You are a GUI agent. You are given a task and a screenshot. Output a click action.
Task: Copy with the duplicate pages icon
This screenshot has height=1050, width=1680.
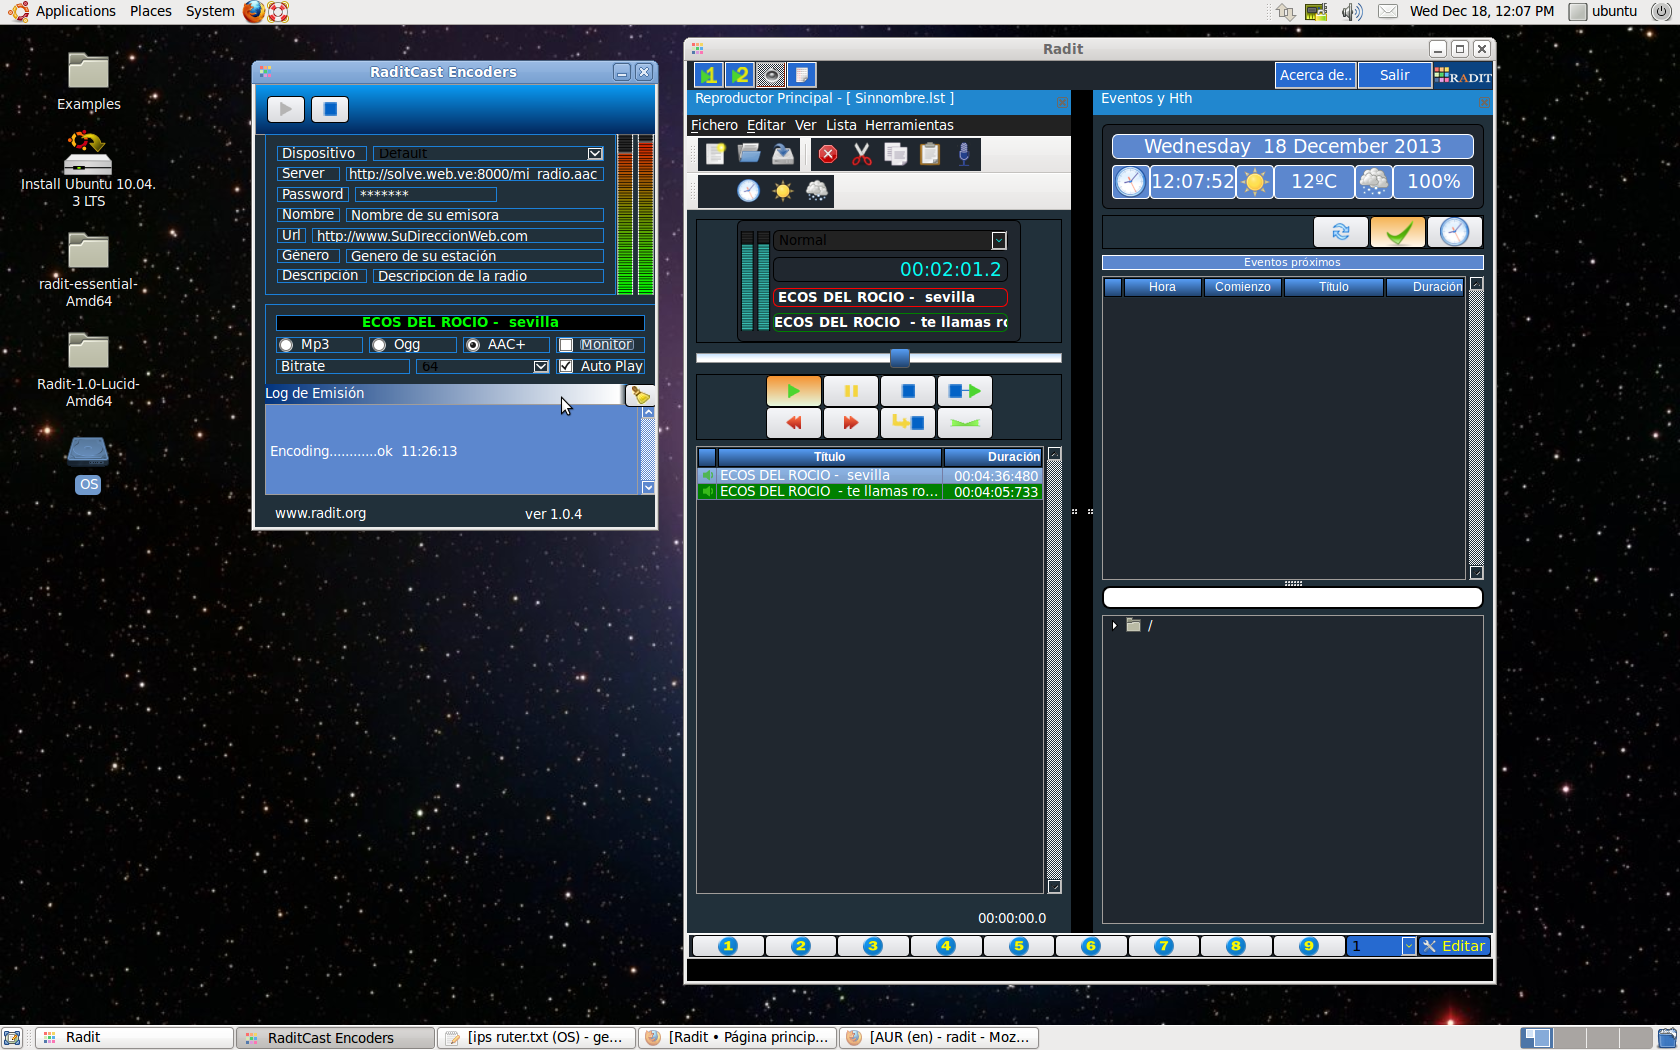pos(896,154)
